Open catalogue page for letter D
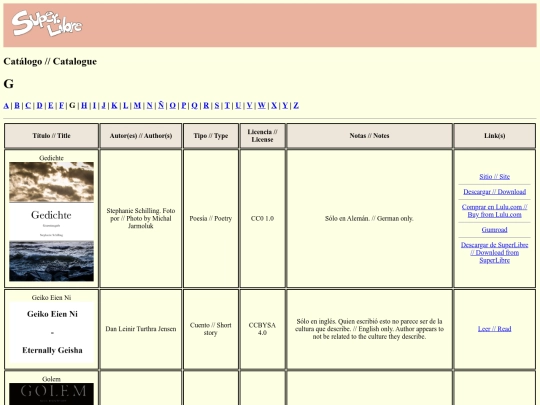This screenshot has height=405, width=540. tap(40, 105)
